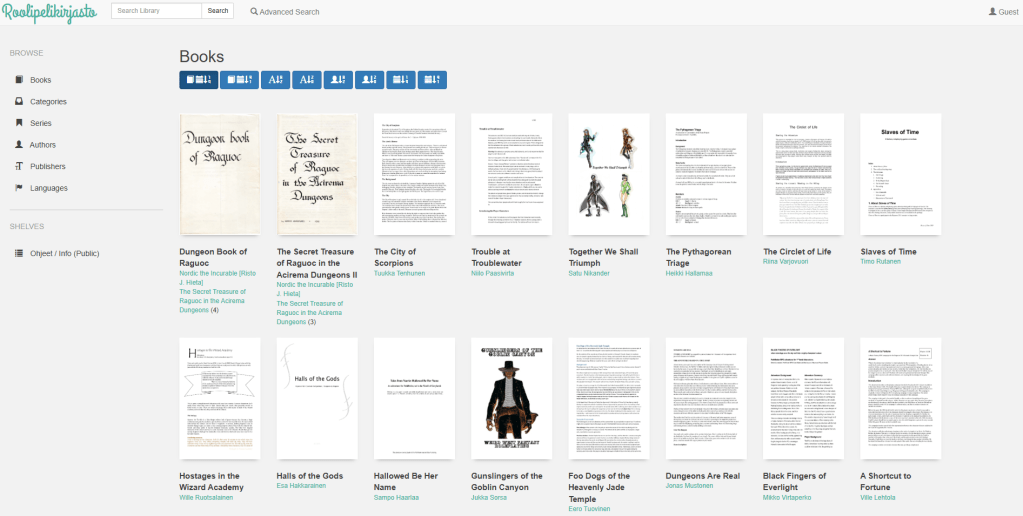The height and width of the screenshot is (516, 1023).
Task: Sort by publishing date, newest first
Action: [401, 80]
